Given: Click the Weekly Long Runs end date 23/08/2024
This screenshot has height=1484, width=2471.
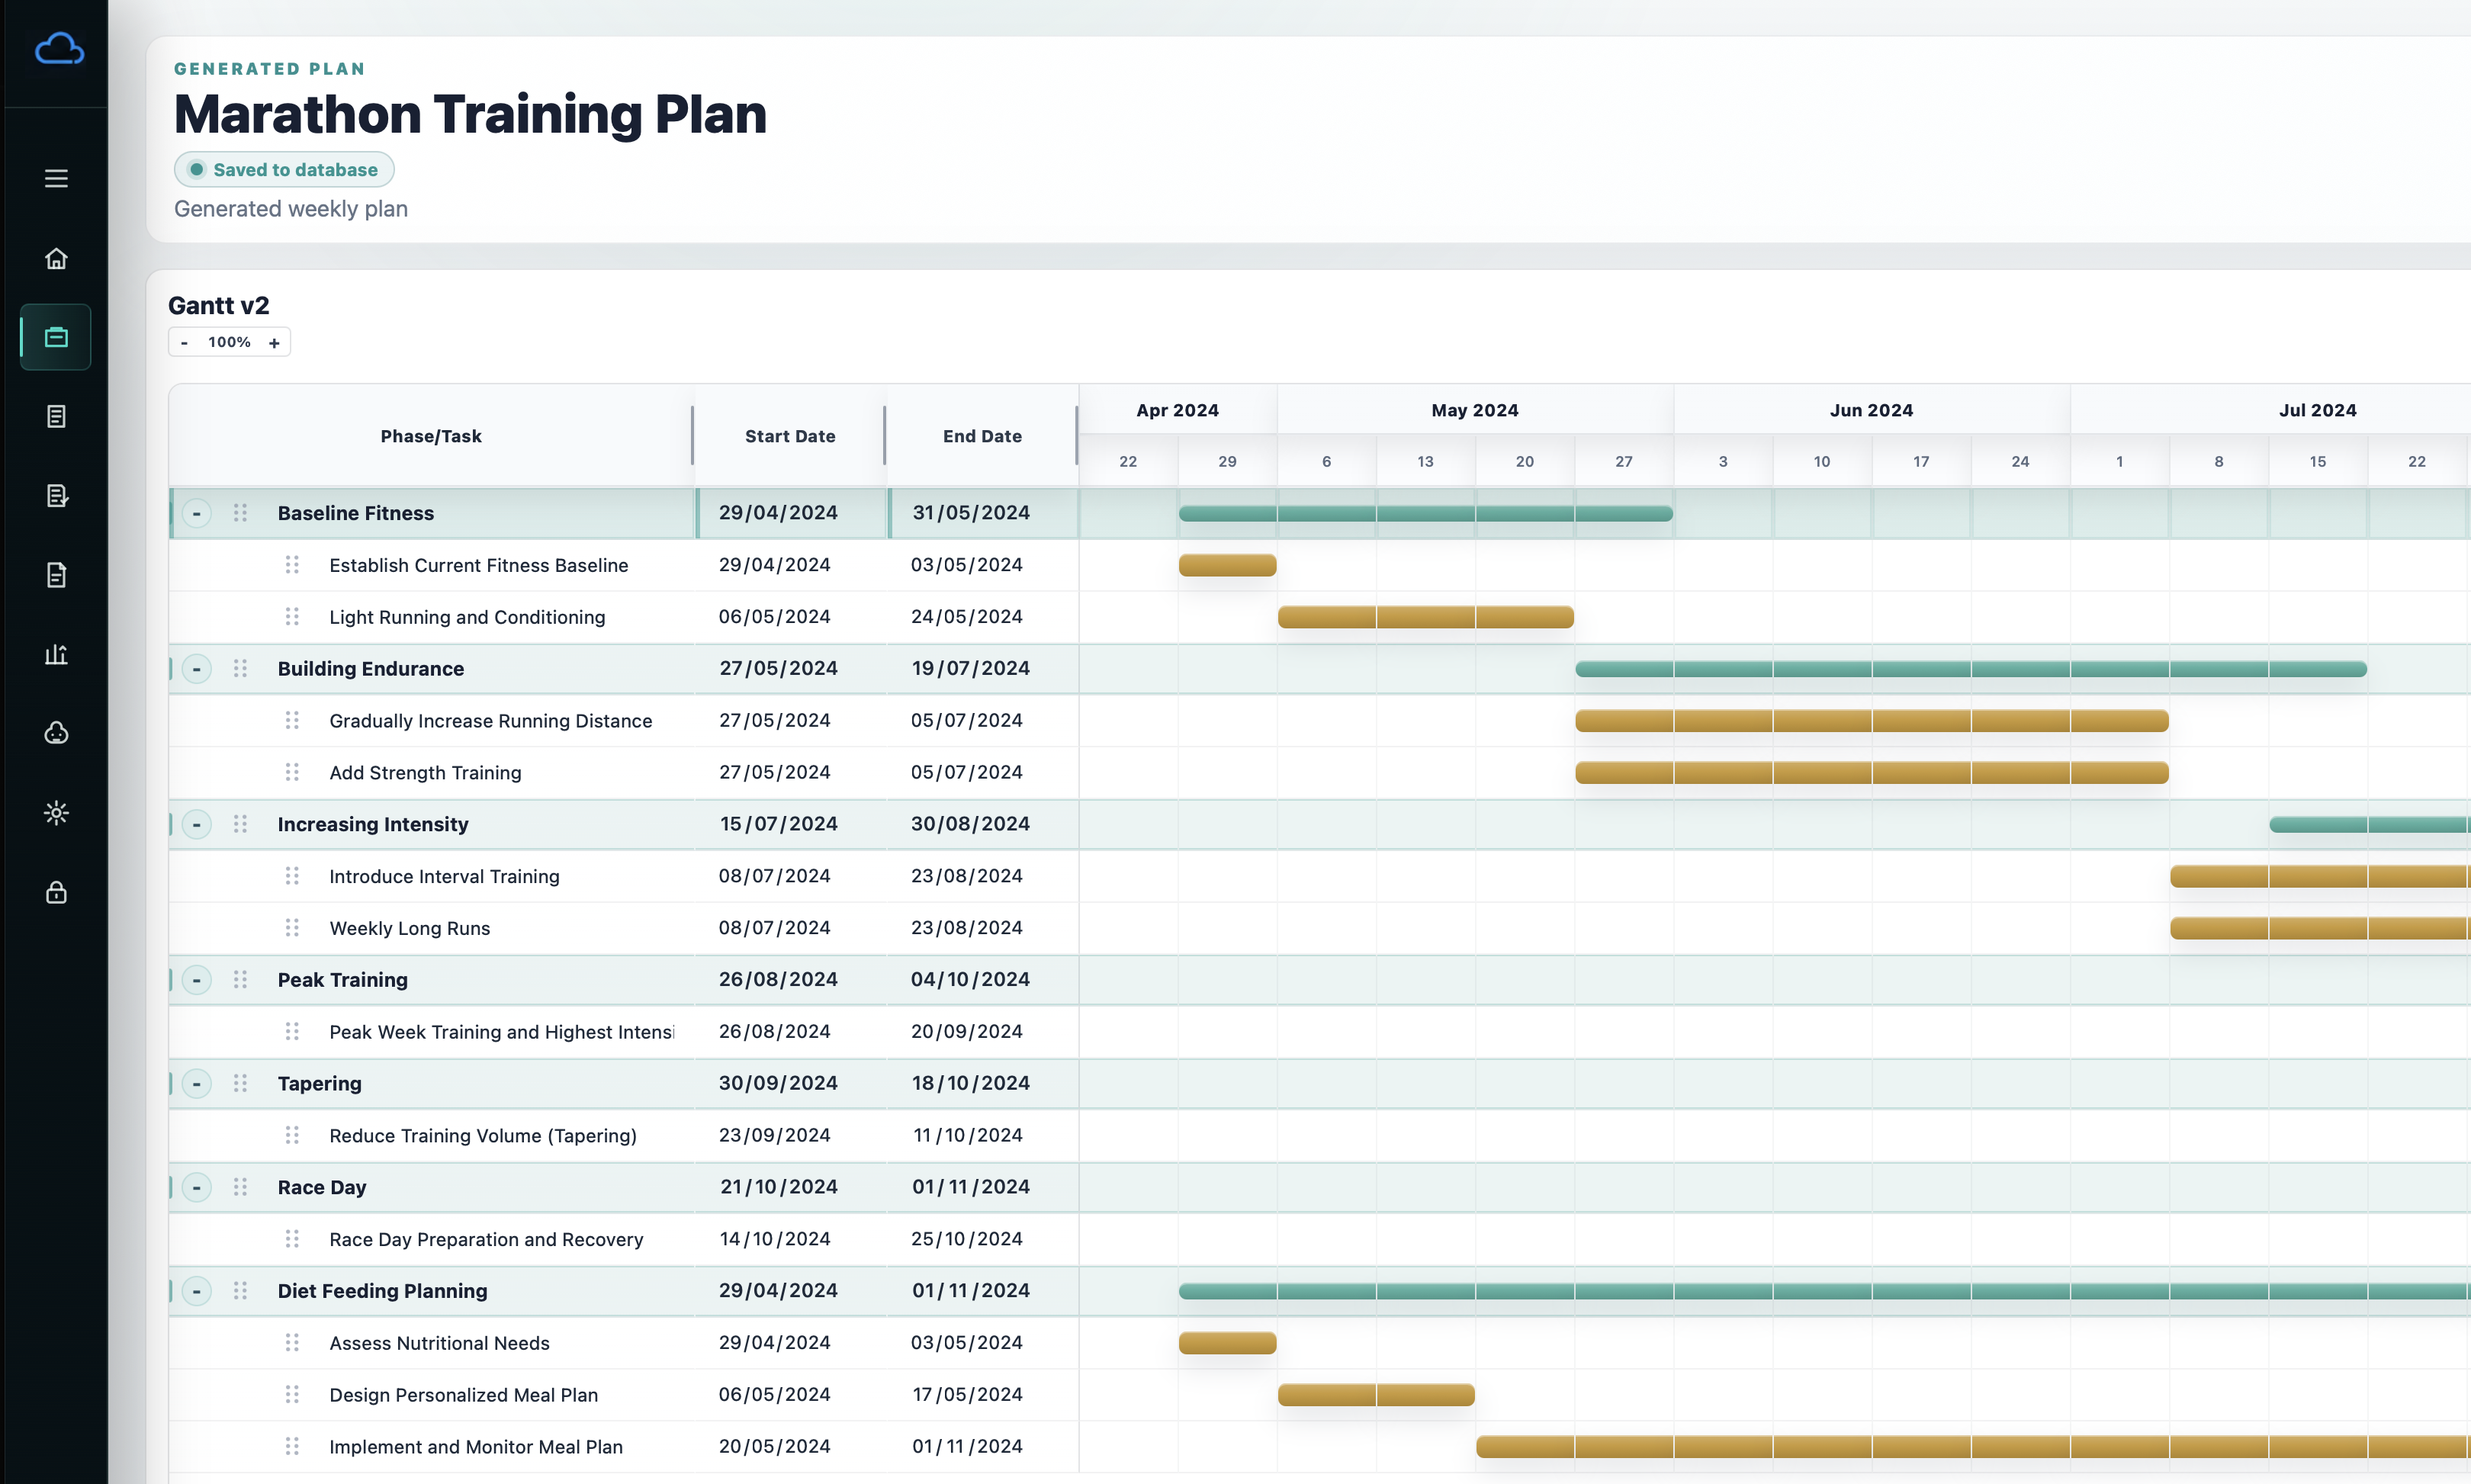Looking at the screenshot, I should tap(967, 927).
